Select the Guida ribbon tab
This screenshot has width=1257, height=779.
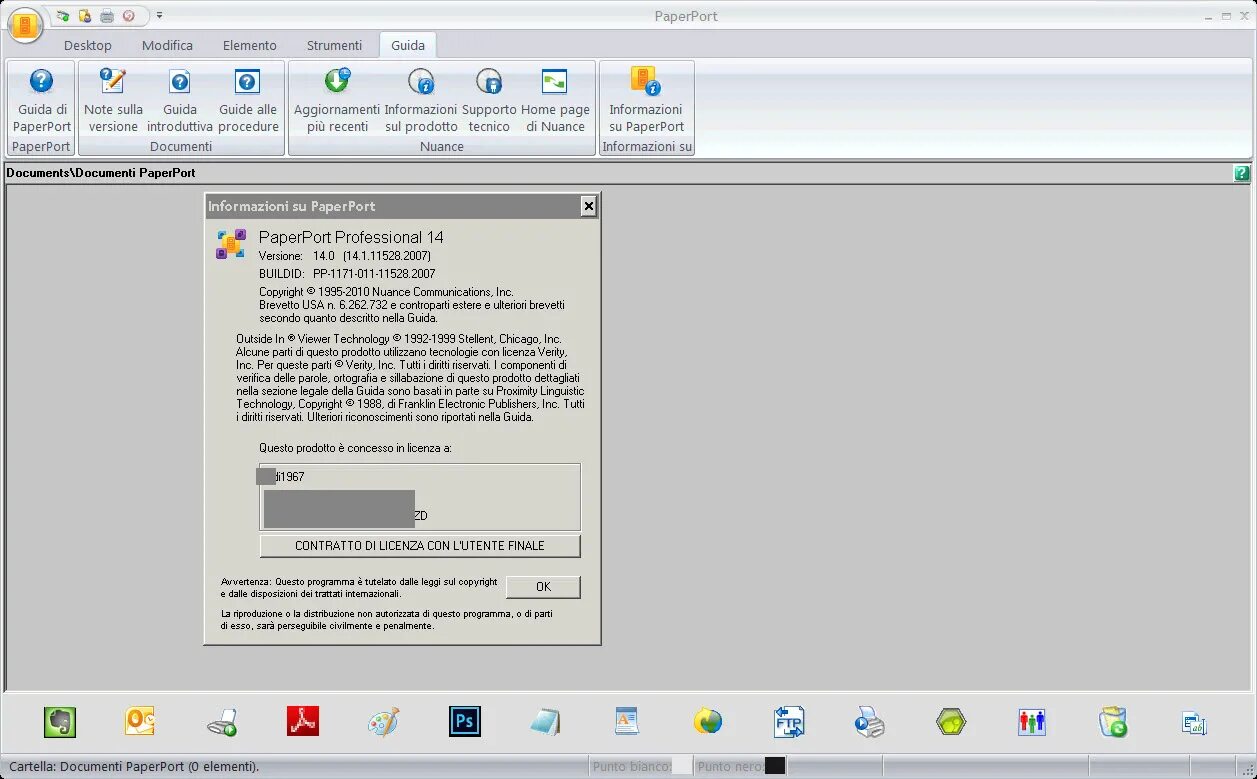408,45
